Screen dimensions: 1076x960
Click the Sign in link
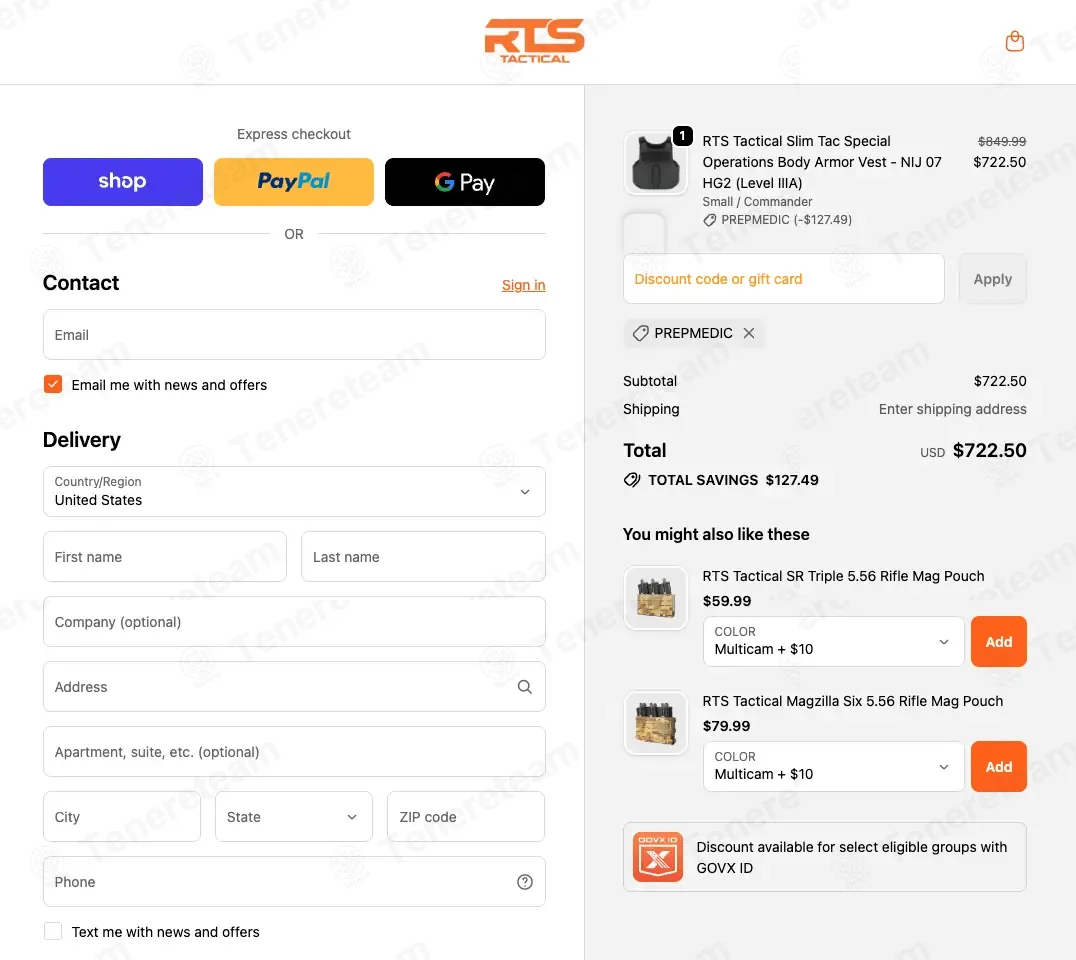click(524, 285)
